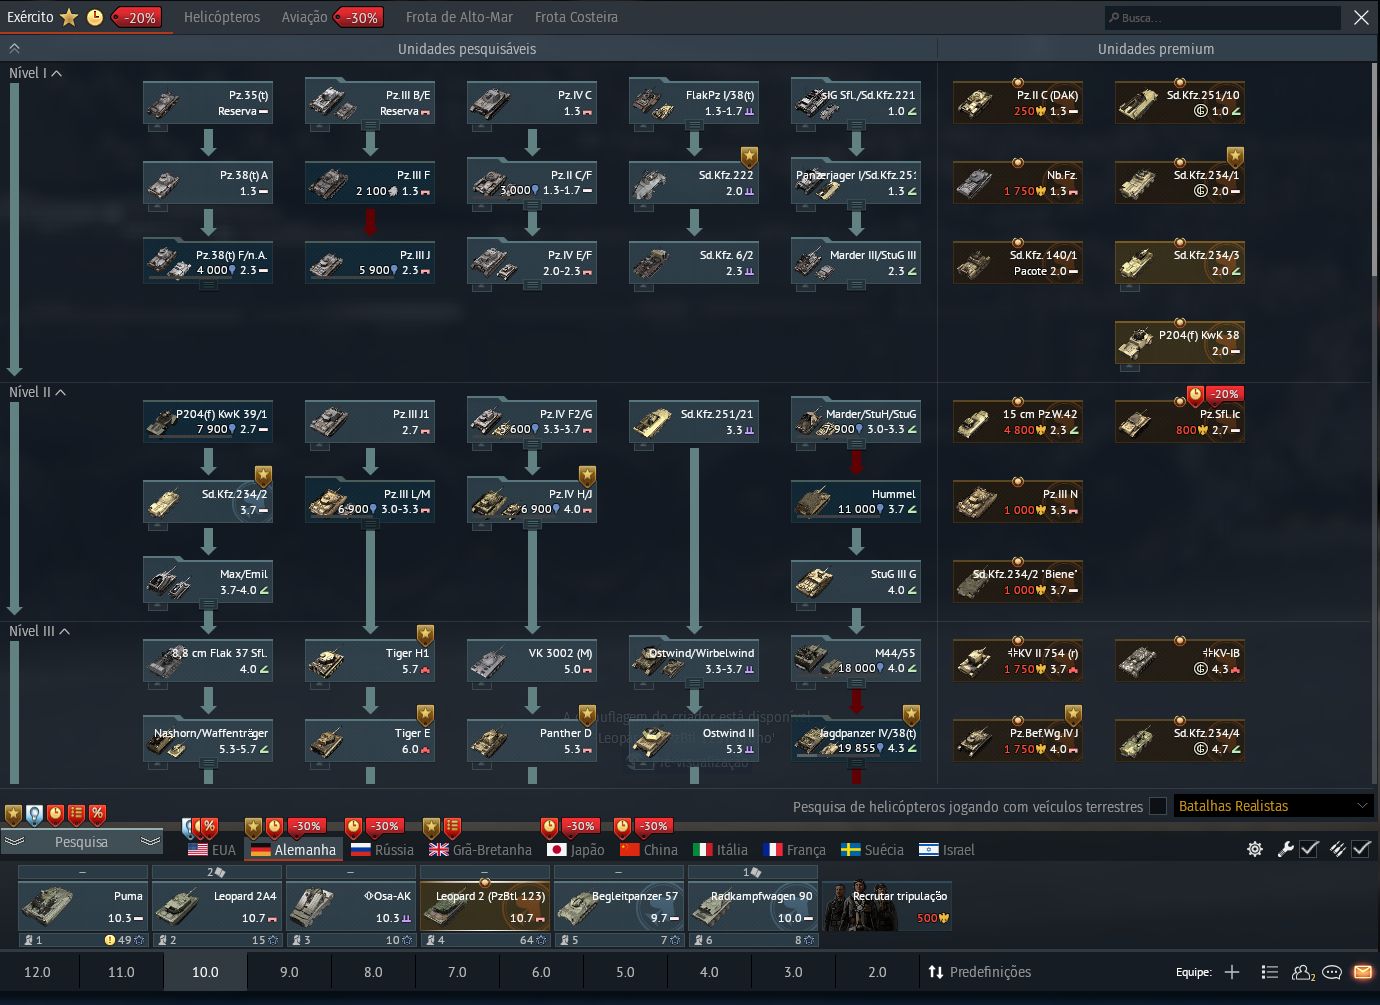Viewport: 1380px width, 1005px height.
Task: Select the 9.0 battle rating preset
Action: tap(289, 972)
